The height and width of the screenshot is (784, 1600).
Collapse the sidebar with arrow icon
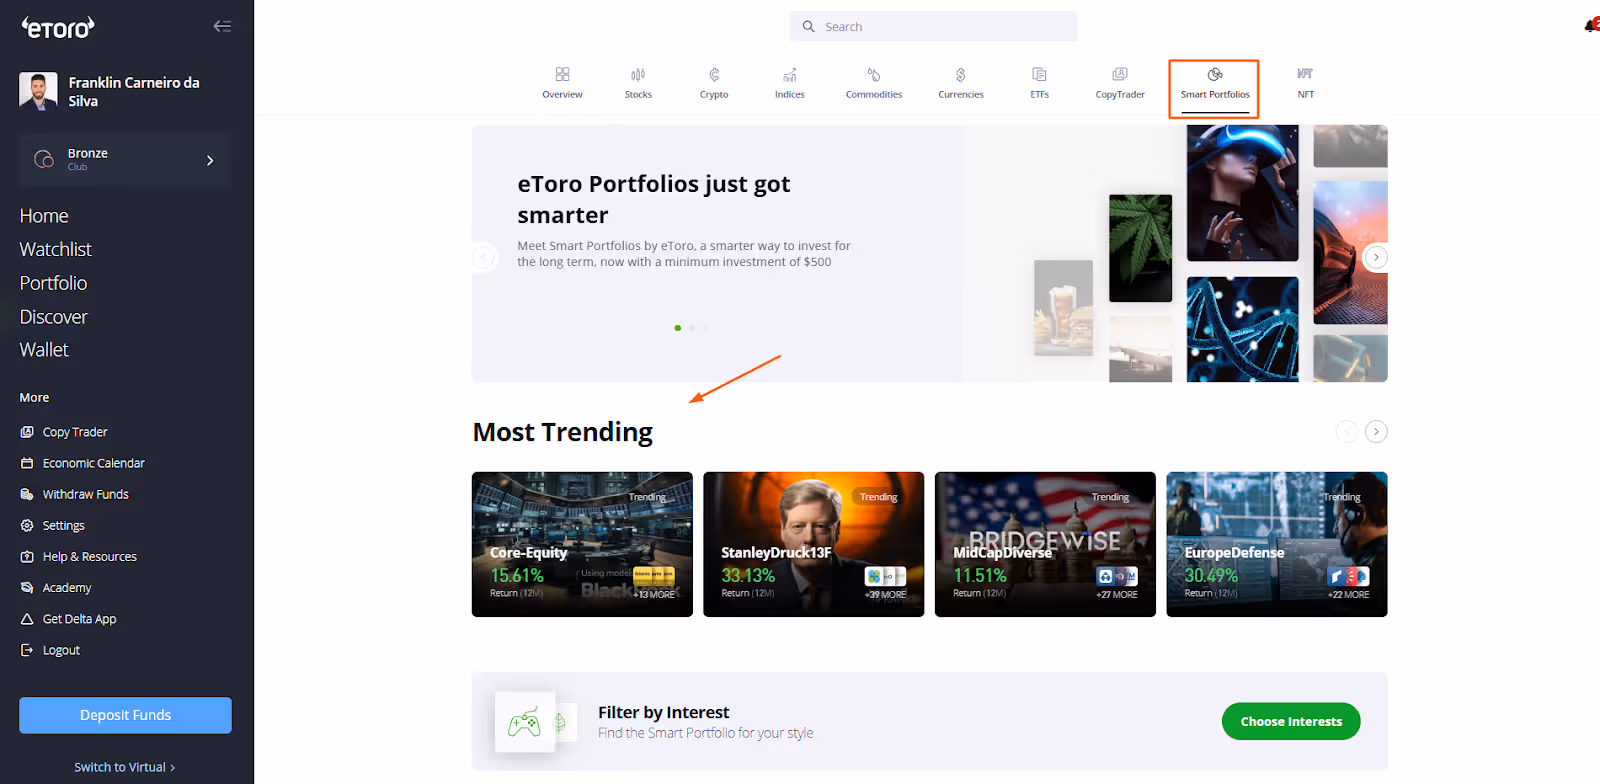[x=222, y=27]
